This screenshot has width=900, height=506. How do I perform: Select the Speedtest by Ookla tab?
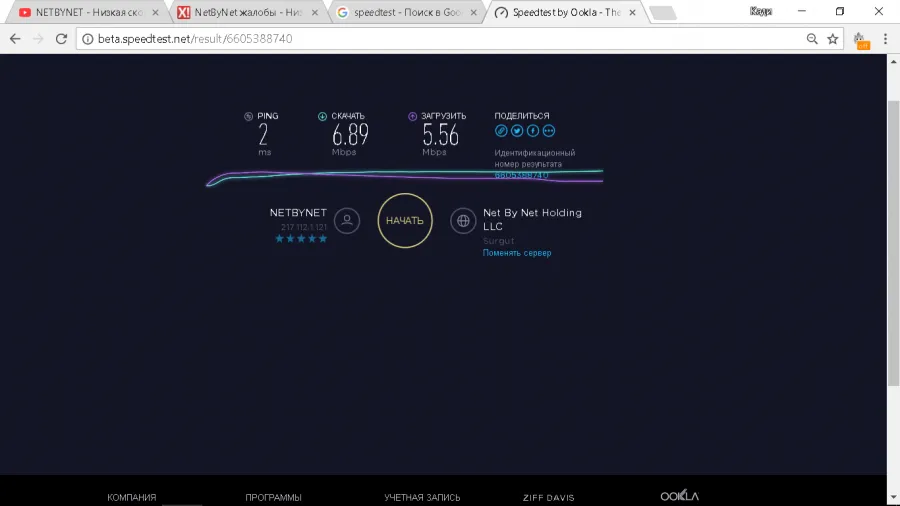[565, 12]
